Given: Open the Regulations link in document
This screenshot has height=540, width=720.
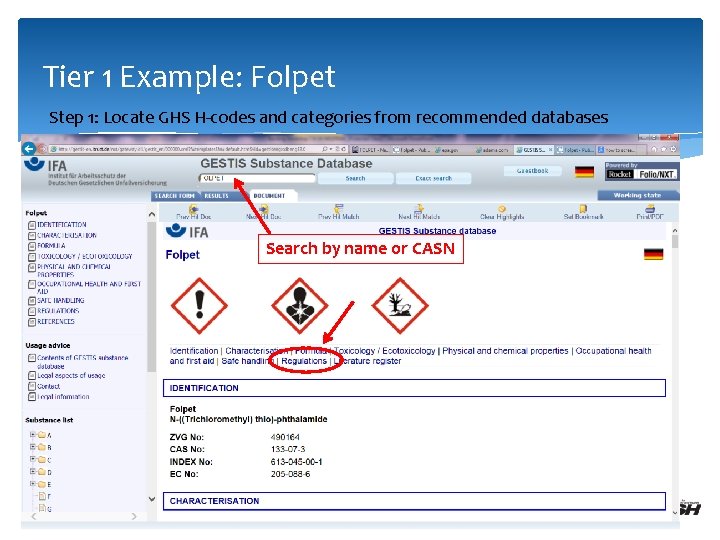Looking at the screenshot, I should click(x=304, y=361).
